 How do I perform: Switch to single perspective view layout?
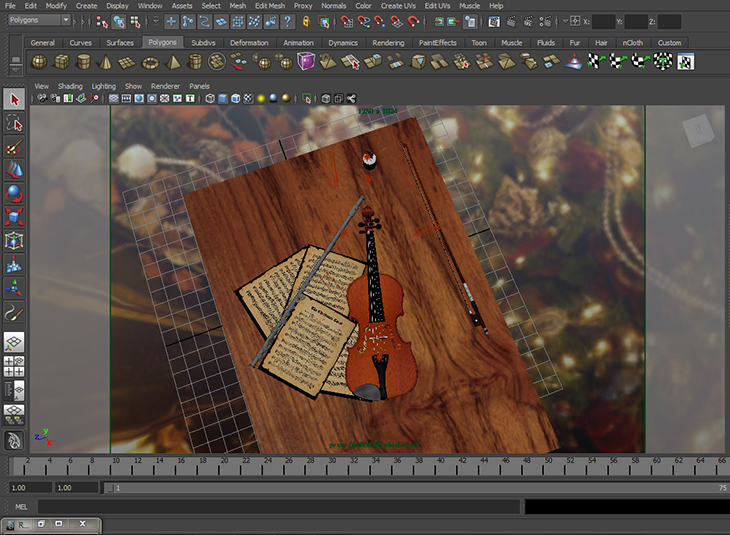14,342
